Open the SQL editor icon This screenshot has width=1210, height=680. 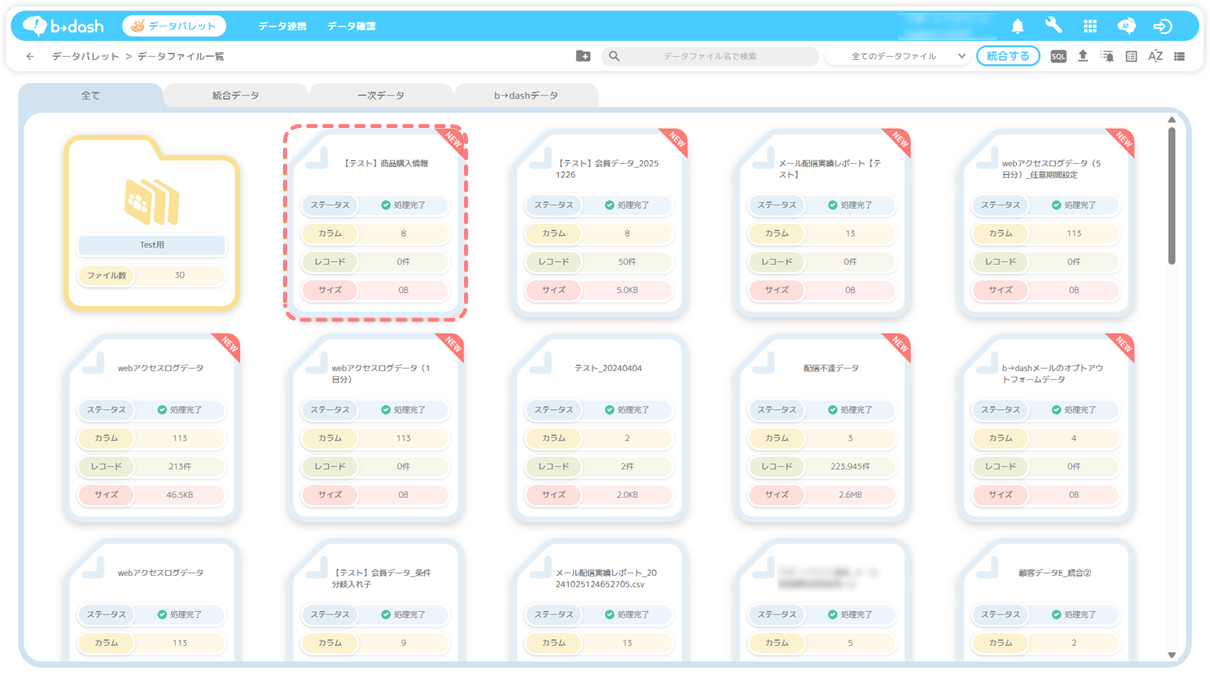click(x=1058, y=57)
